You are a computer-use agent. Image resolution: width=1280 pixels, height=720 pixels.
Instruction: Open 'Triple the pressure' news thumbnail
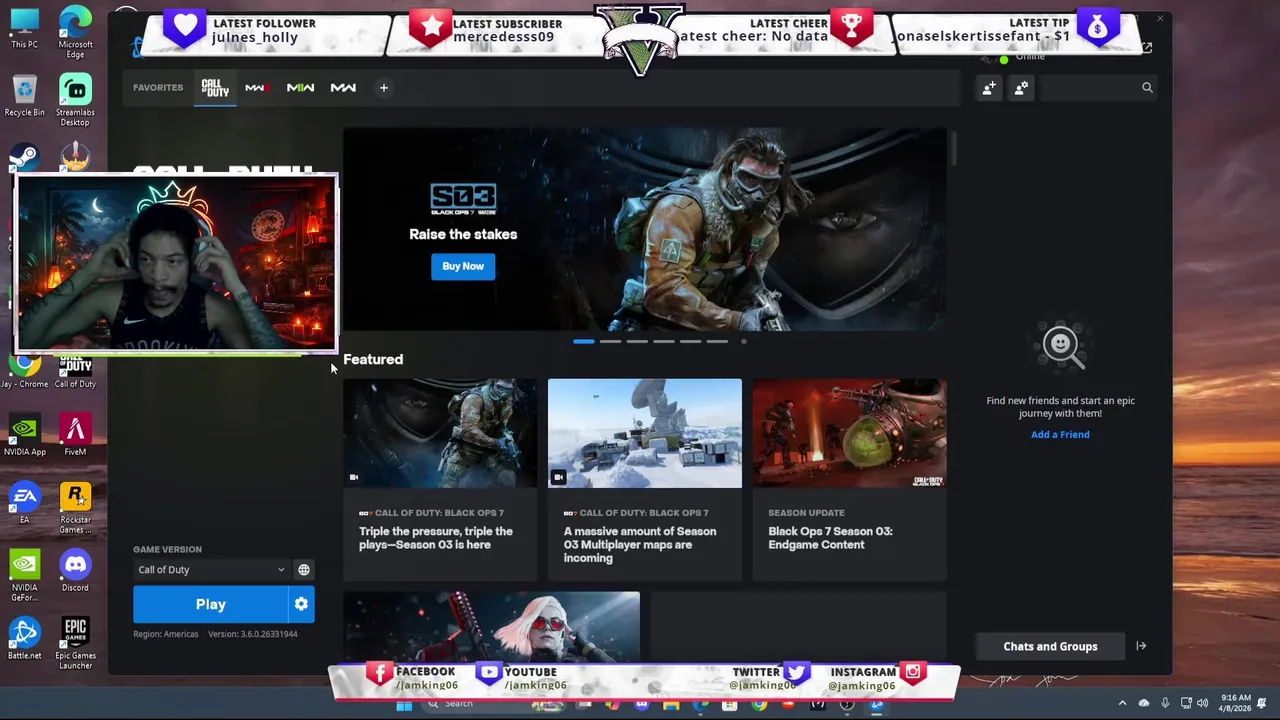point(440,433)
